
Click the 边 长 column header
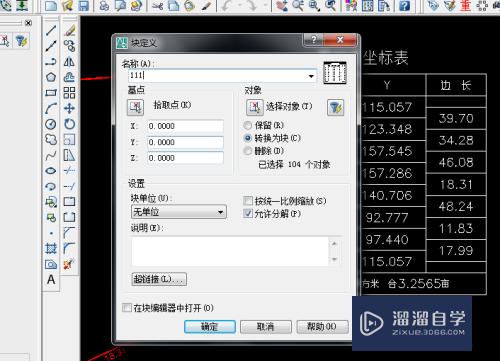click(x=456, y=85)
